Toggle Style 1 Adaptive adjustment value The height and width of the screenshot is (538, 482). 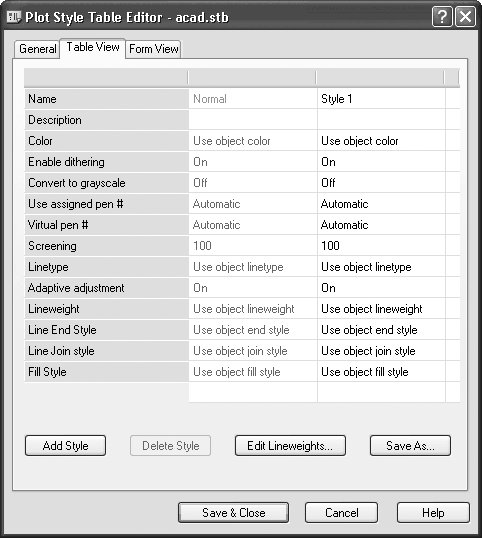(381, 288)
